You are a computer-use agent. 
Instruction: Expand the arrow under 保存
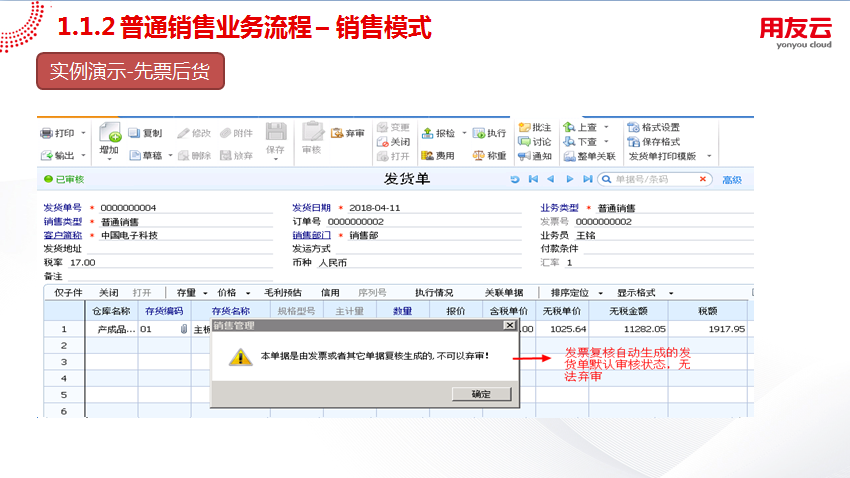click(x=276, y=159)
